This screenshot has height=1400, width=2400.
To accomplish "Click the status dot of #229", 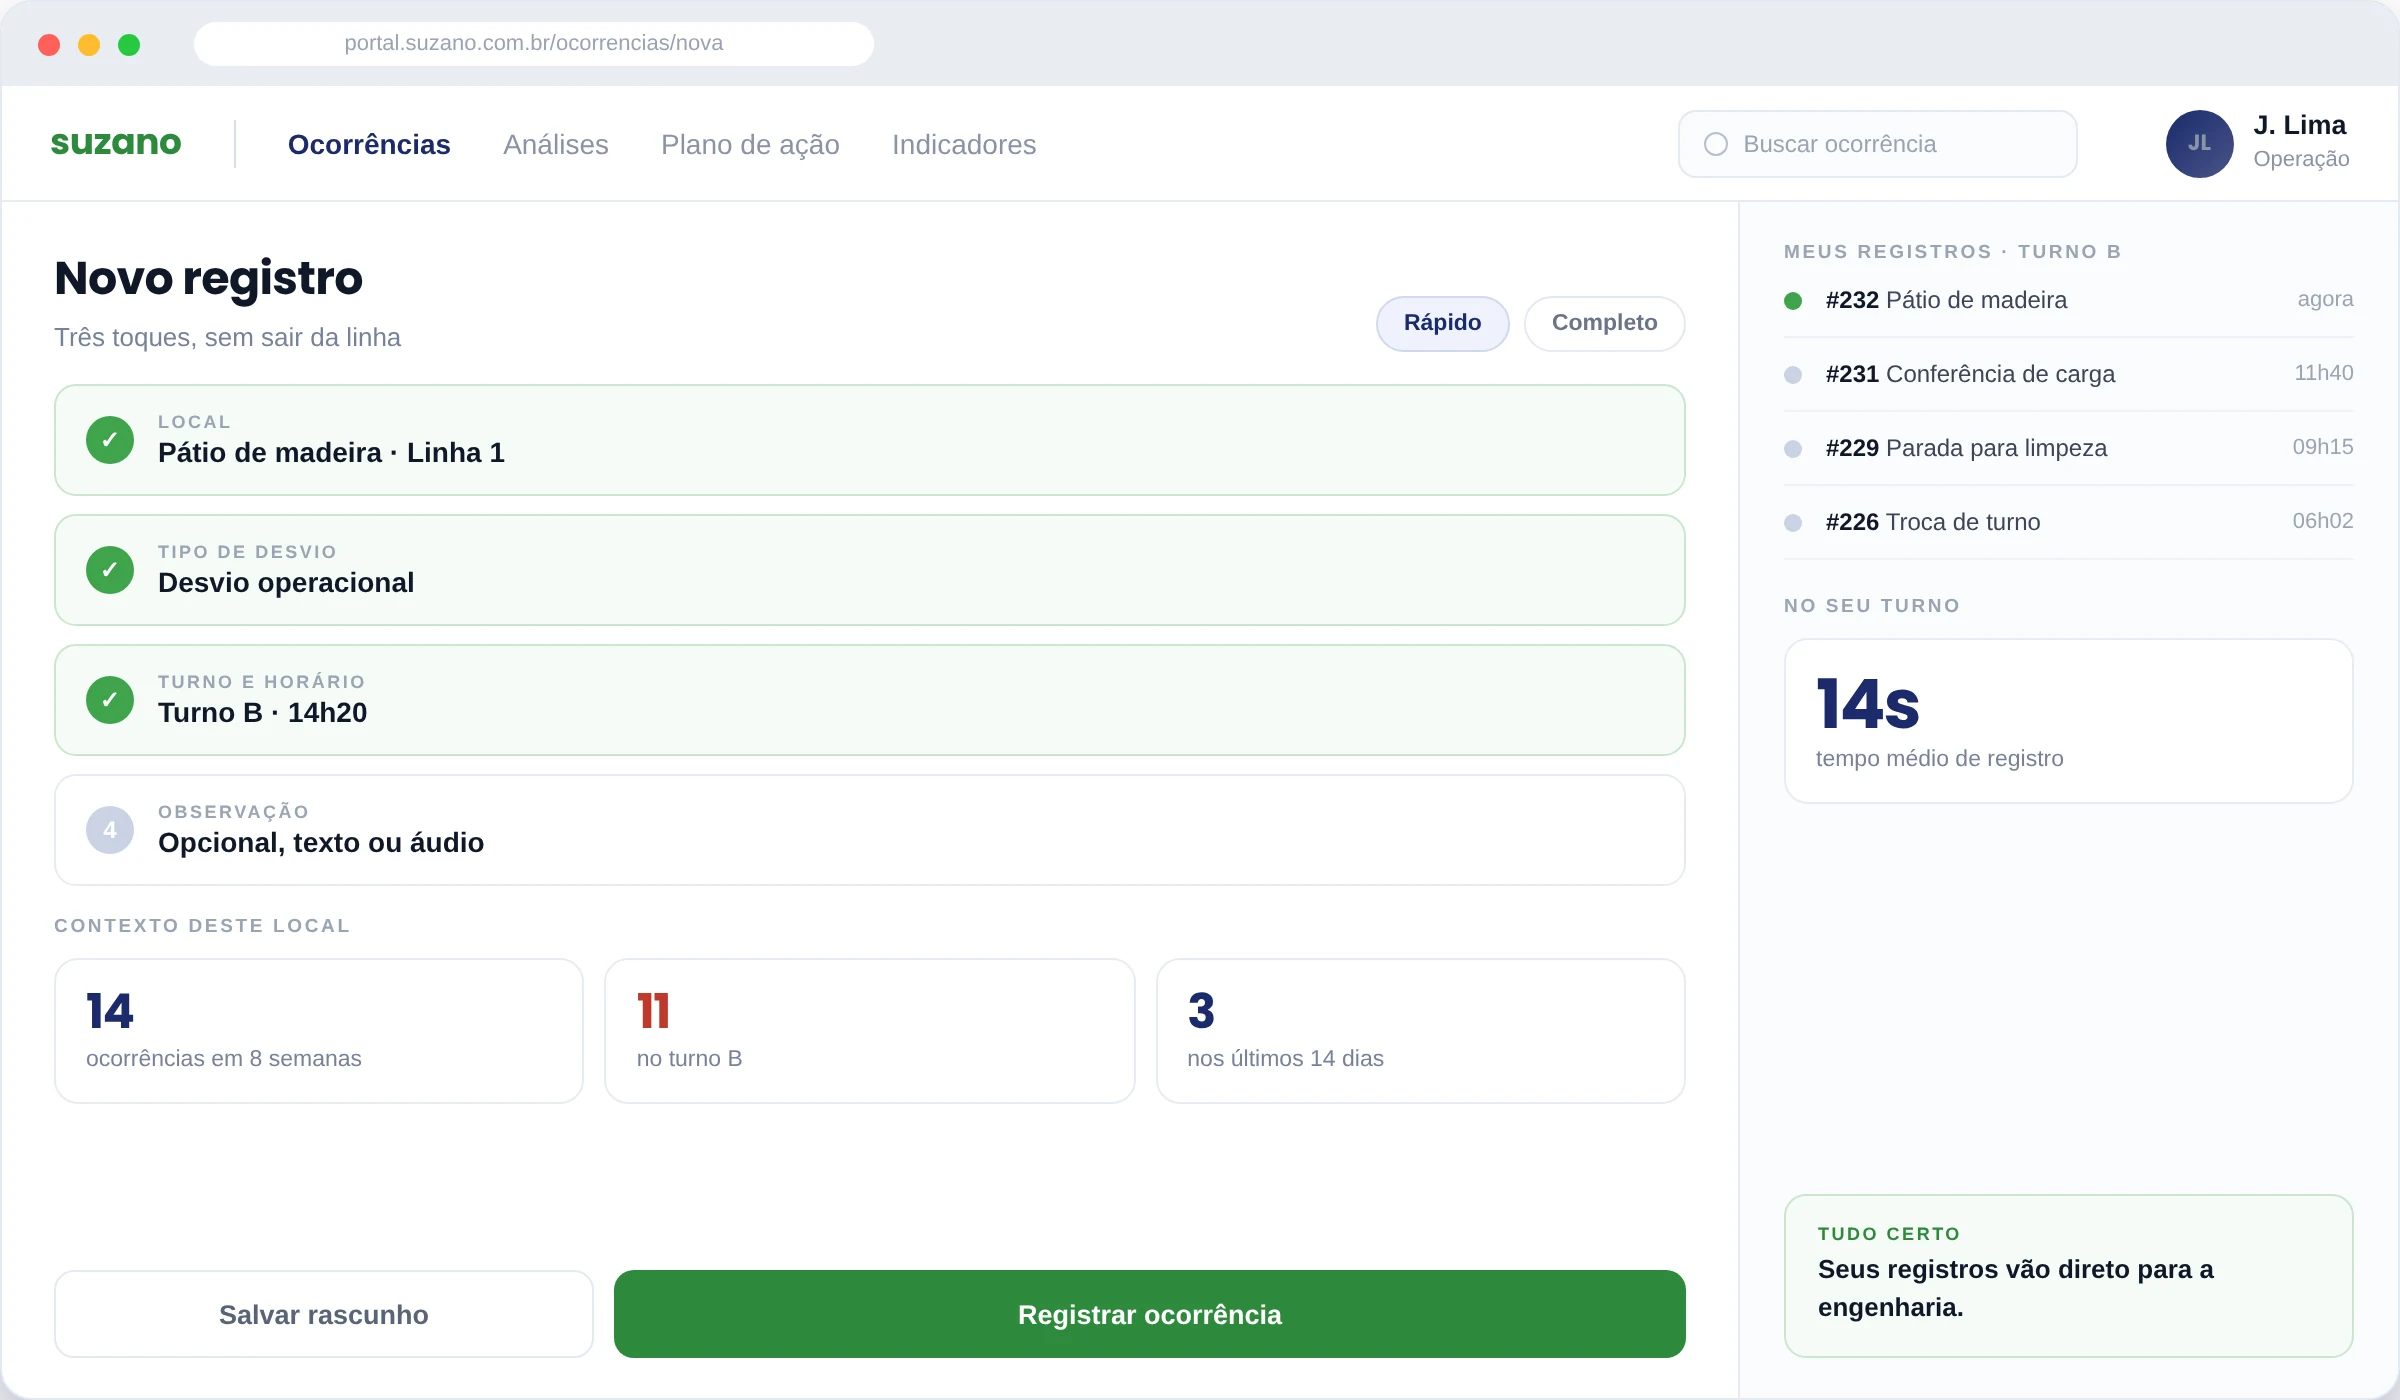I will point(1793,449).
